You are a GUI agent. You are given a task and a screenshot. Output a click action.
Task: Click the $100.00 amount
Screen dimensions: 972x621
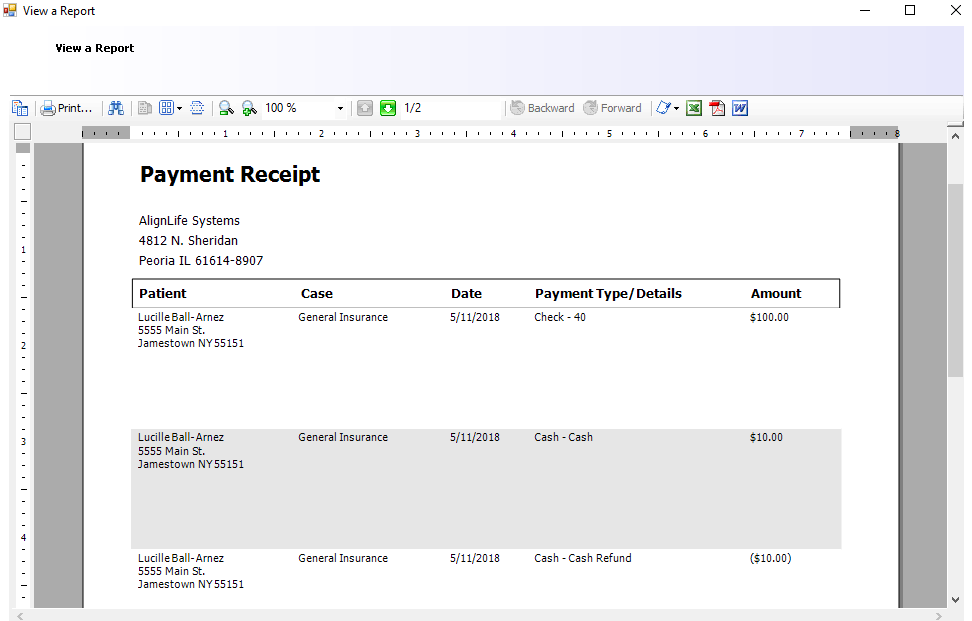[x=769, y=317]
